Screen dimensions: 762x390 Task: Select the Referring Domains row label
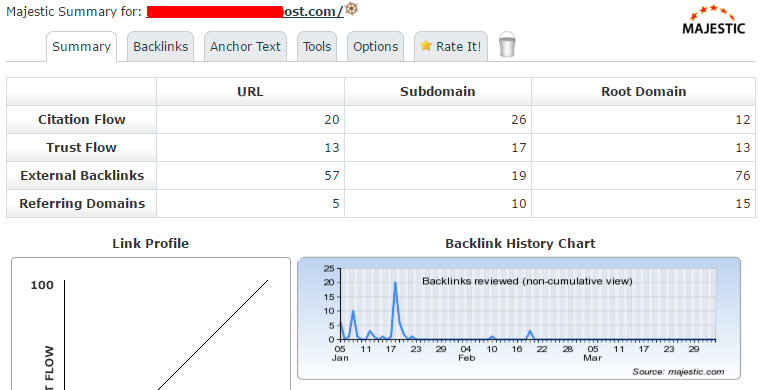tap(82, 203)
